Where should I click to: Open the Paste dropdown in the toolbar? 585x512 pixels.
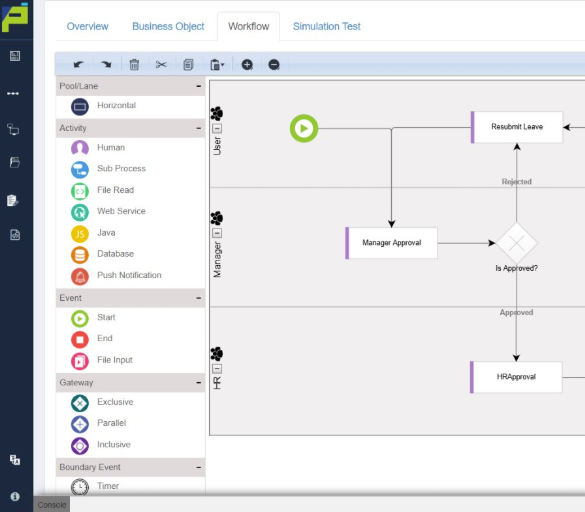tap(217, 65)
